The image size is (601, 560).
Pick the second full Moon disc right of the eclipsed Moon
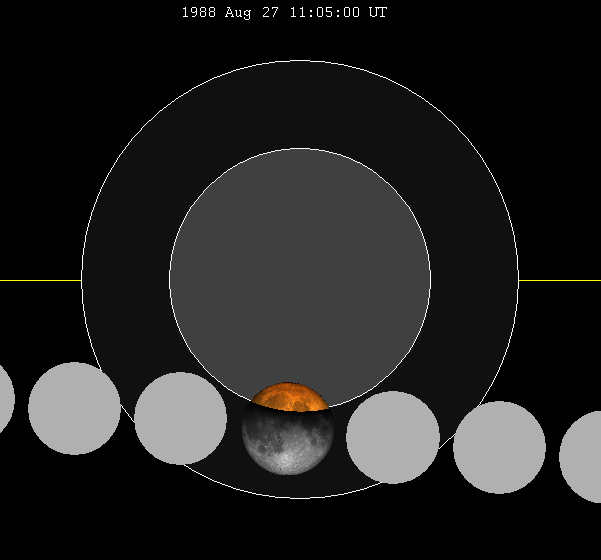499,447
